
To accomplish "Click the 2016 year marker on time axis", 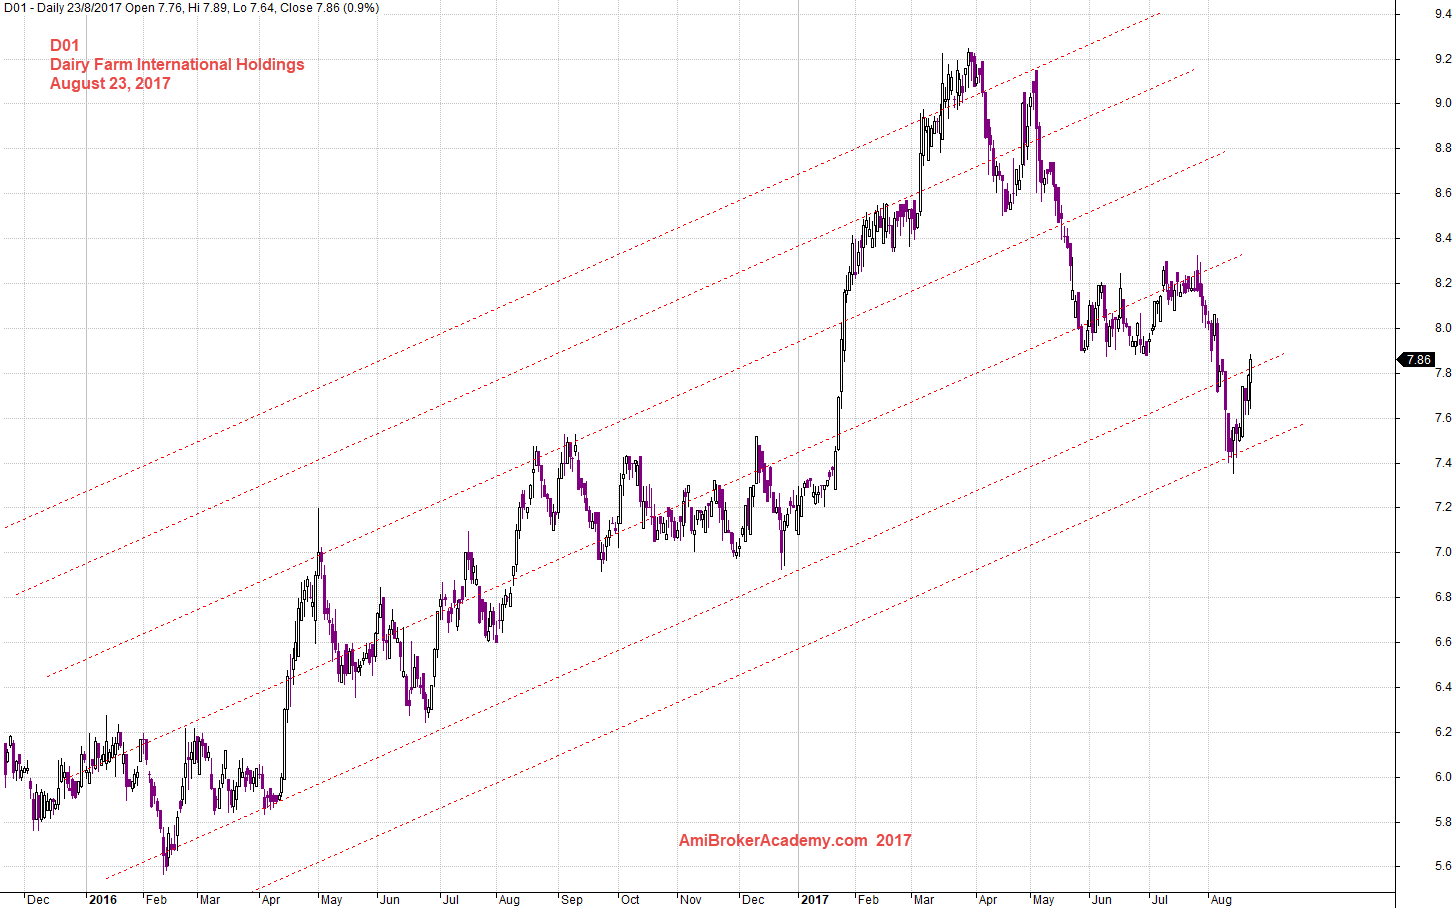I will pos(102,900).
